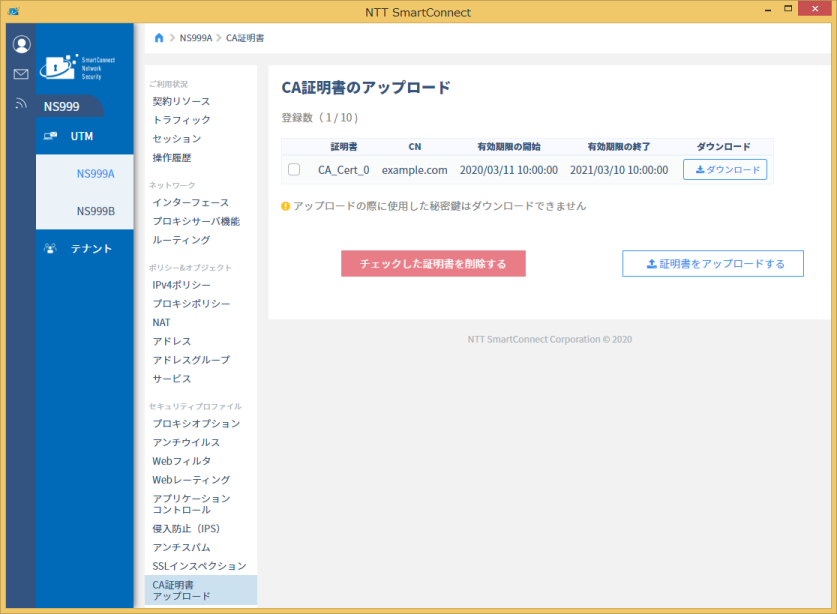
Task: Open サービス page
Action: pyautogui.click(x=171, y=379)
